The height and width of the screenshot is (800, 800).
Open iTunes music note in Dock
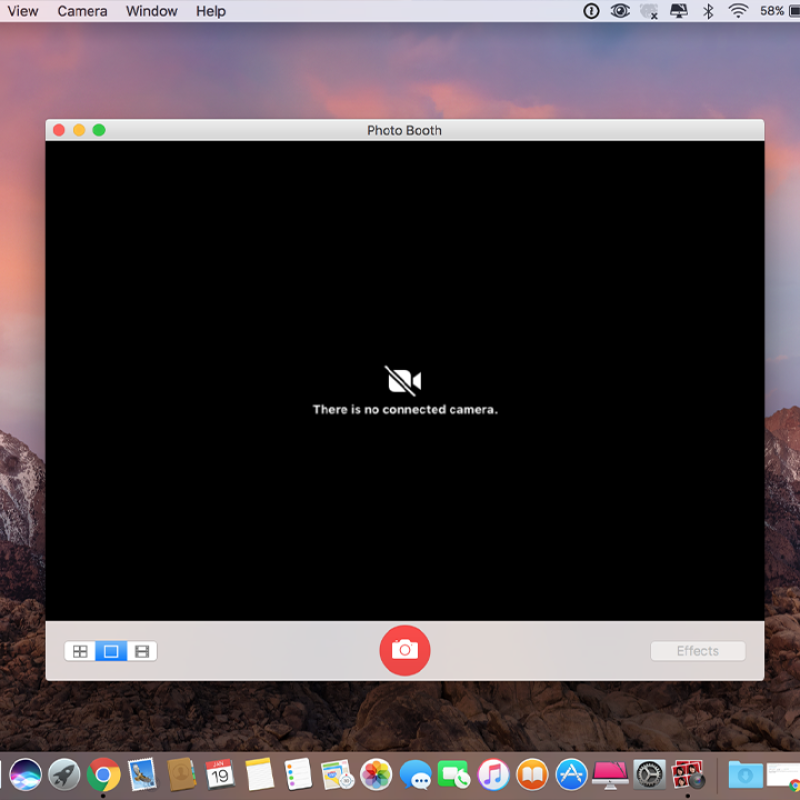click(493, 774)
